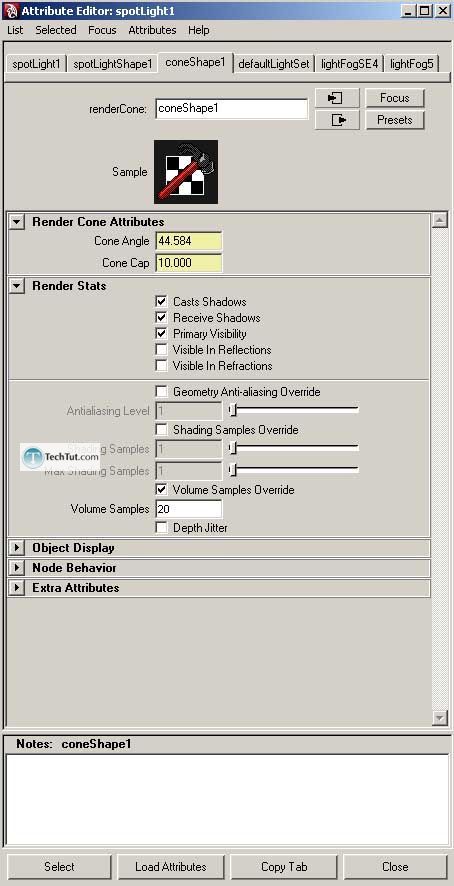The height and width of the screenshot is (886, 454).
Task: Click the Load Attributes button
Action: click(171, 866)
